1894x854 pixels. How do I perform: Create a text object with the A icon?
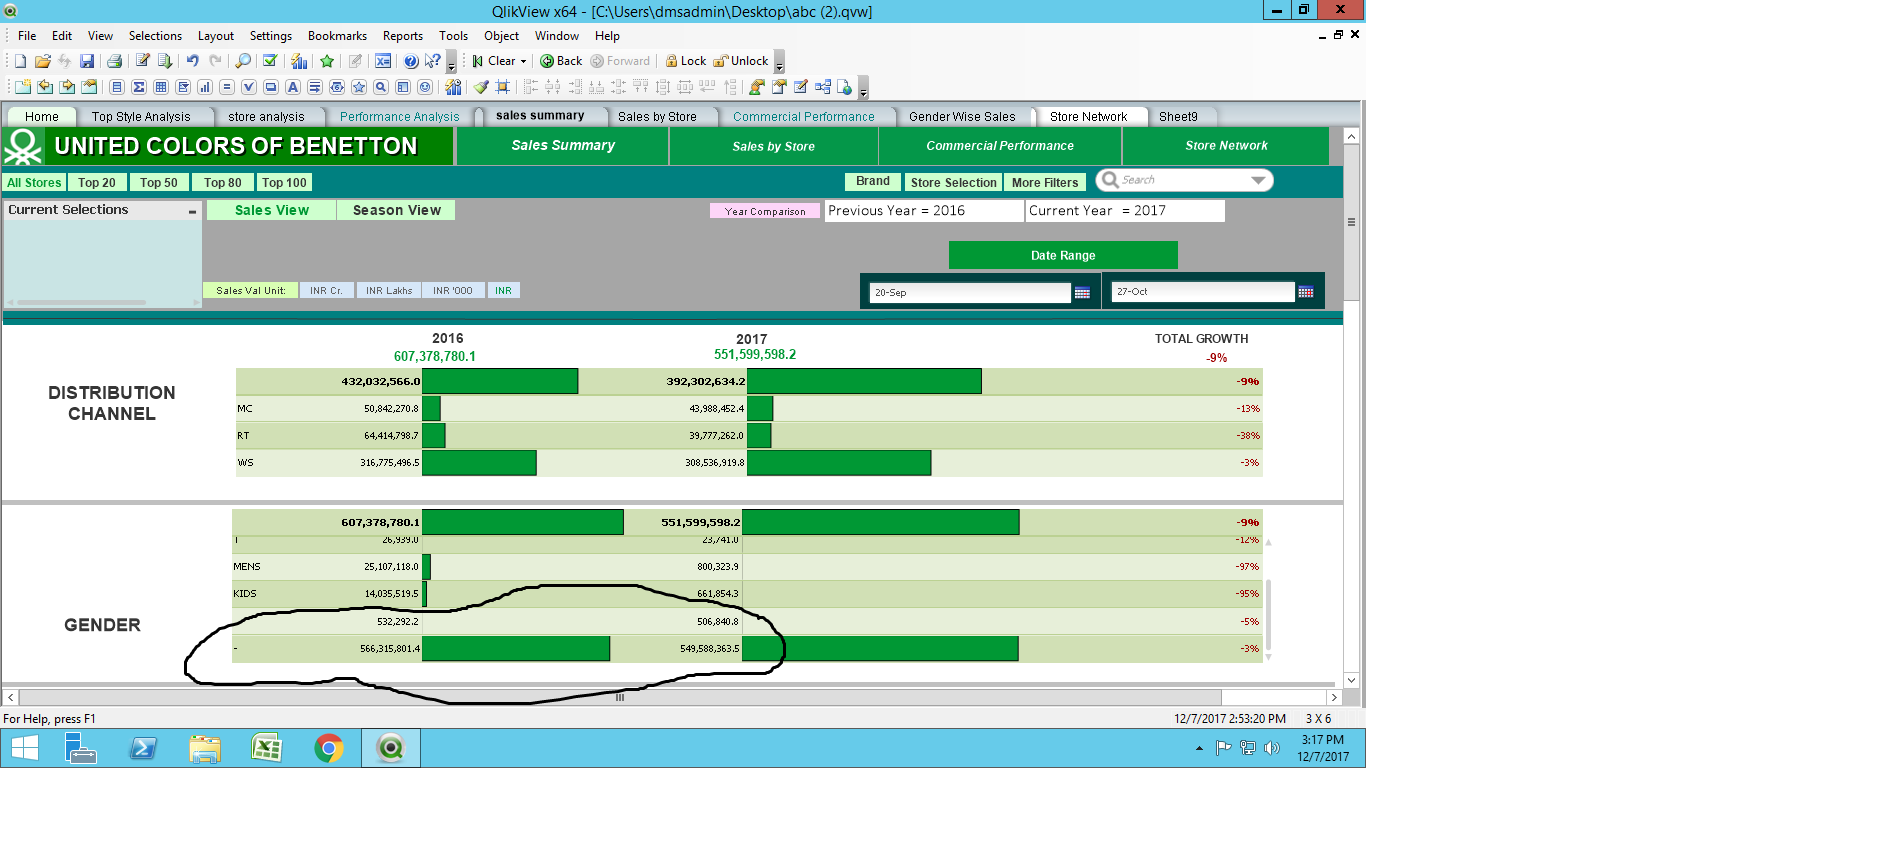point(293,87)
